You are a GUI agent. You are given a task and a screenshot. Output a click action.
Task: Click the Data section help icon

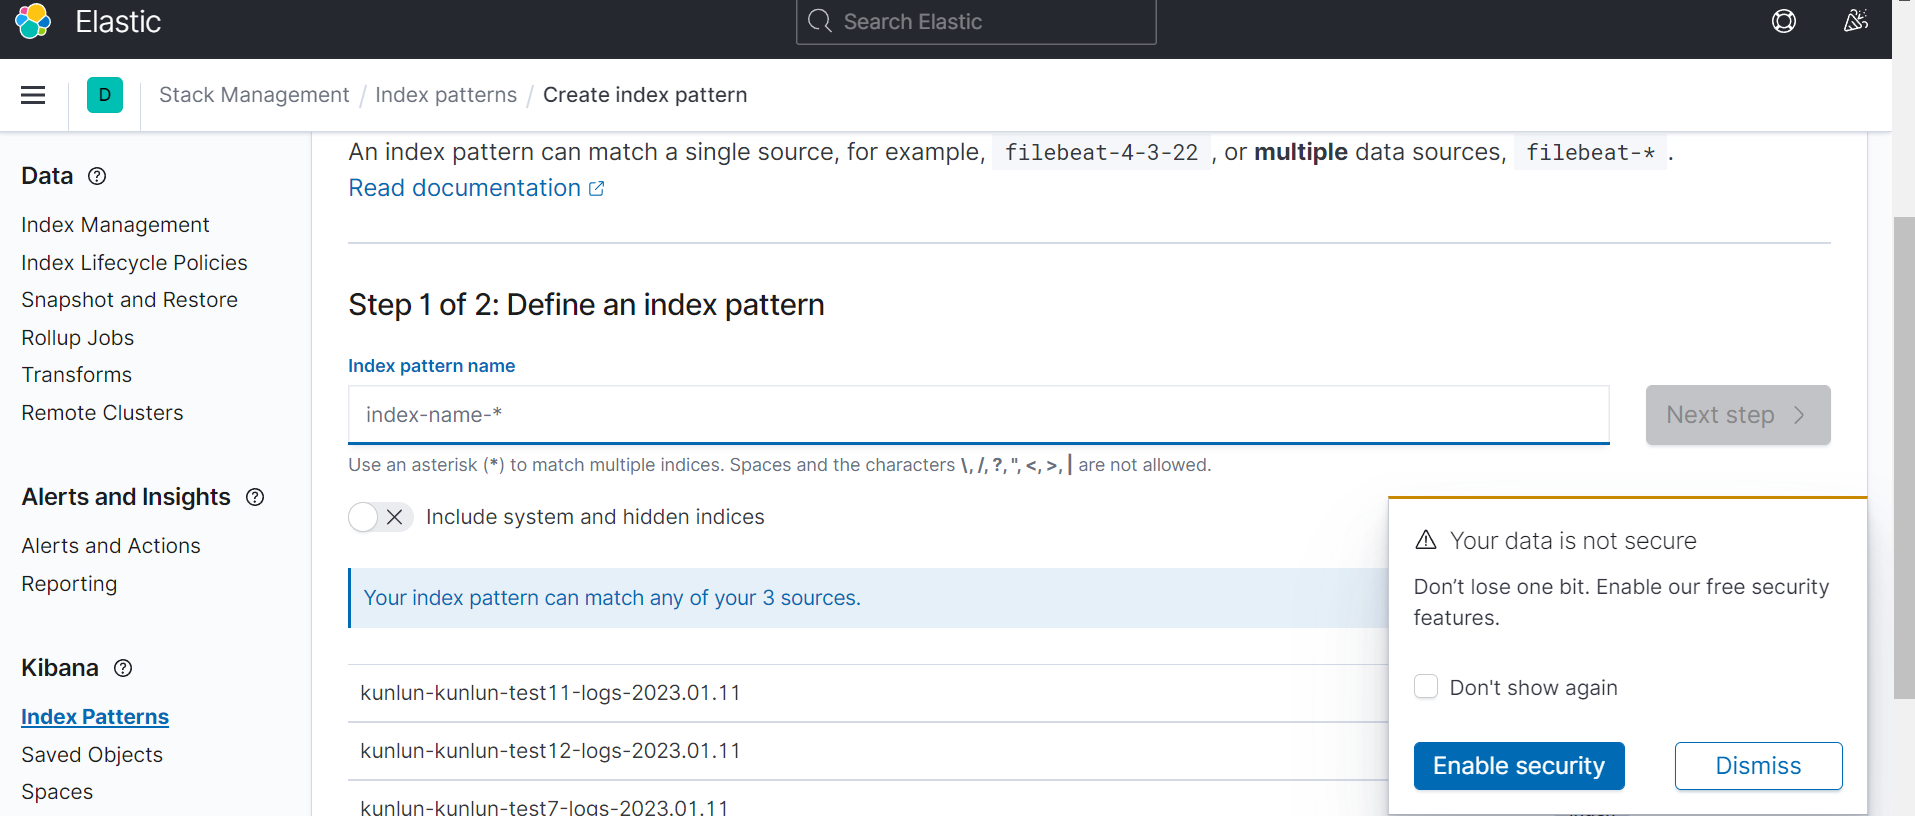(x=97, y=176)
